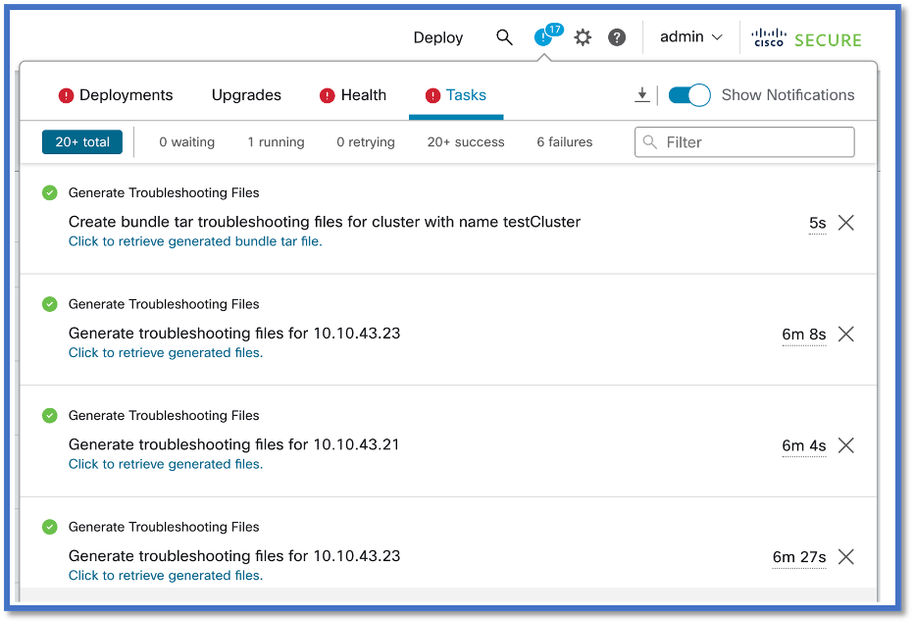Screen dimensions: 914x624
Task: Click the 6m 27s duration value
Action: coord(799,557)
